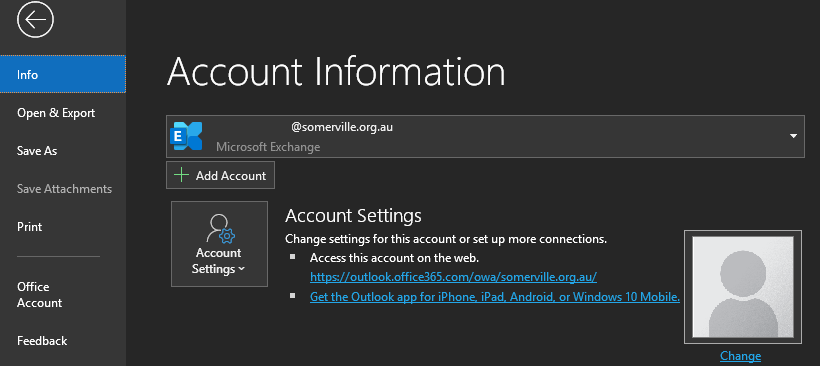820x366 pixels.
Task: Open the outlook.office365.com OWA link
Action: tap(453, 277)
